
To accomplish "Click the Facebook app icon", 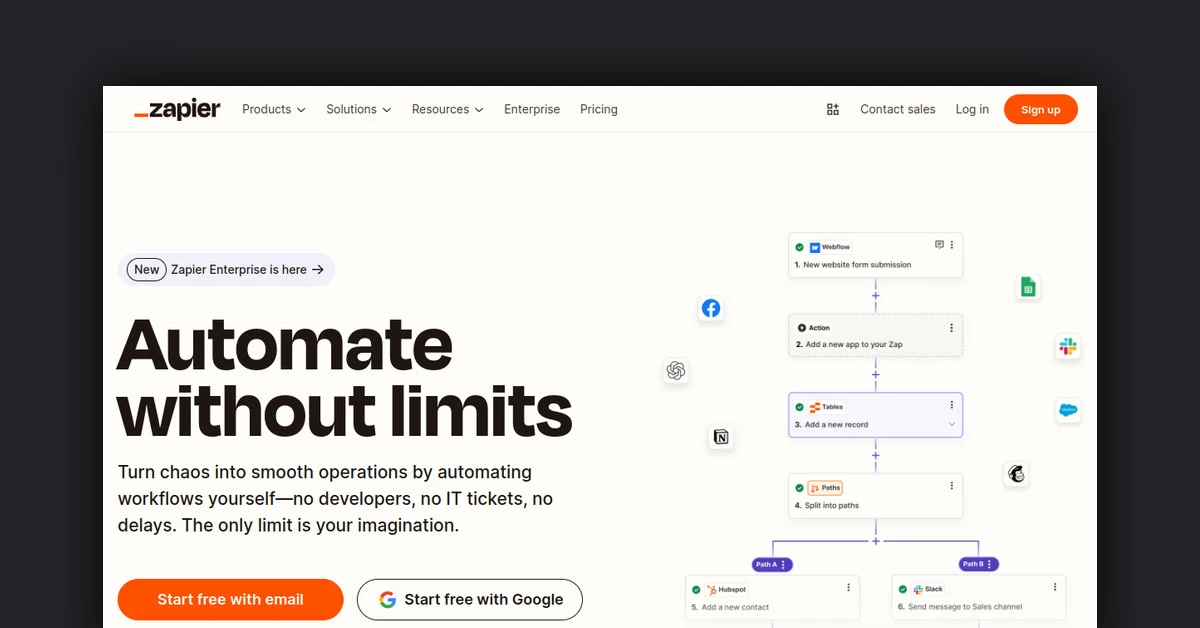I will [x=711, y=308].
